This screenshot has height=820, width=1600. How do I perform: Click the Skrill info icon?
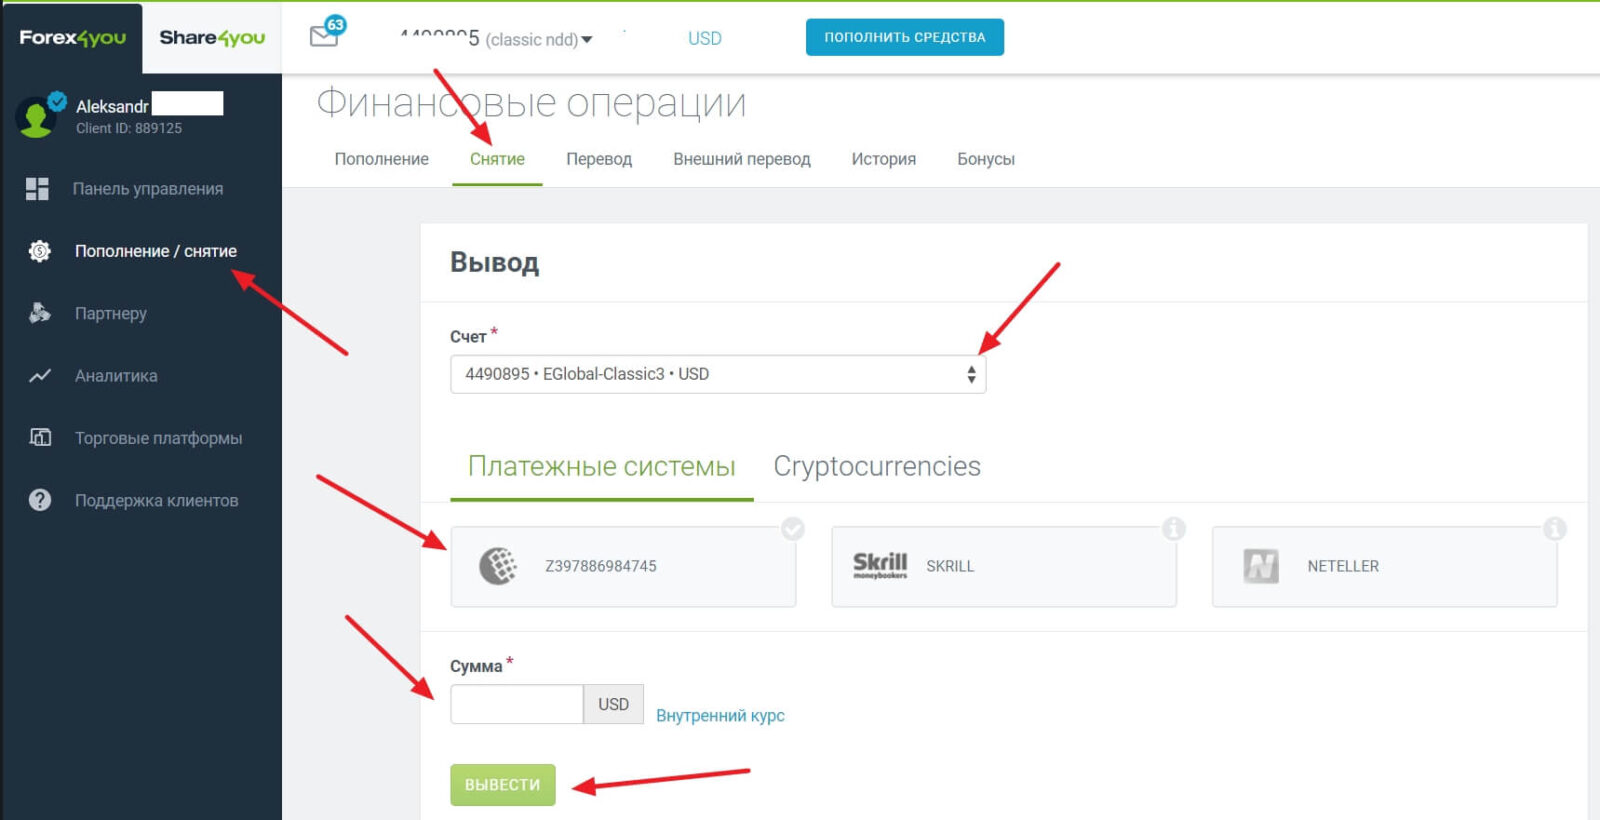1173,529
